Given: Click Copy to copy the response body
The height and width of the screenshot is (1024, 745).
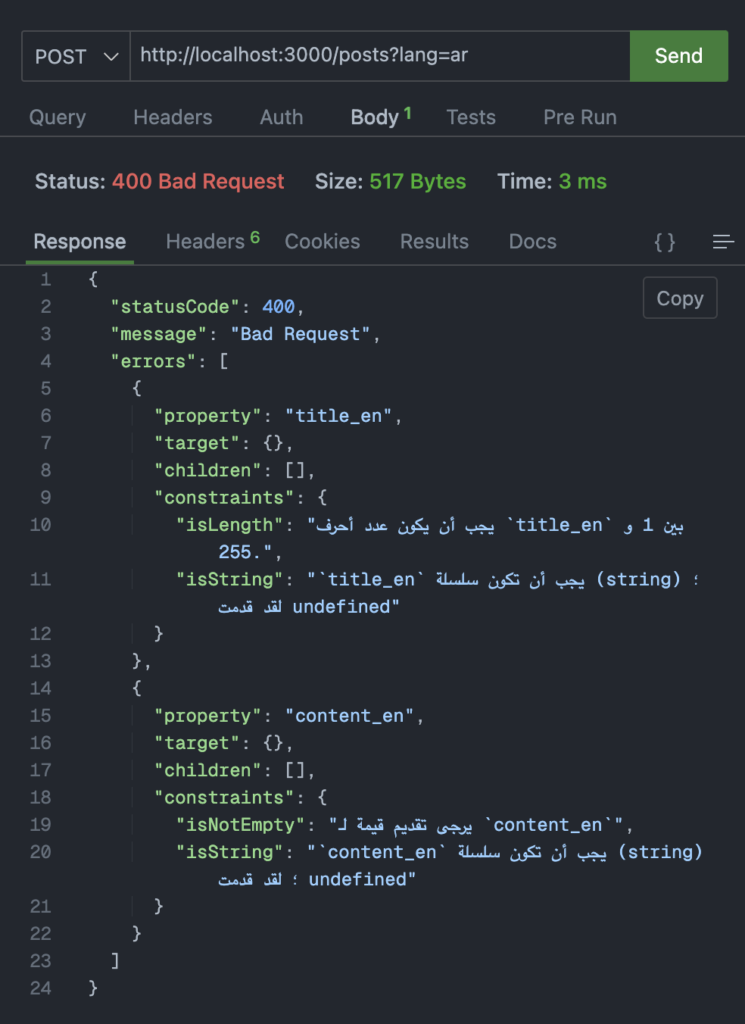Looking at the screenshot, I should (679, 297).
